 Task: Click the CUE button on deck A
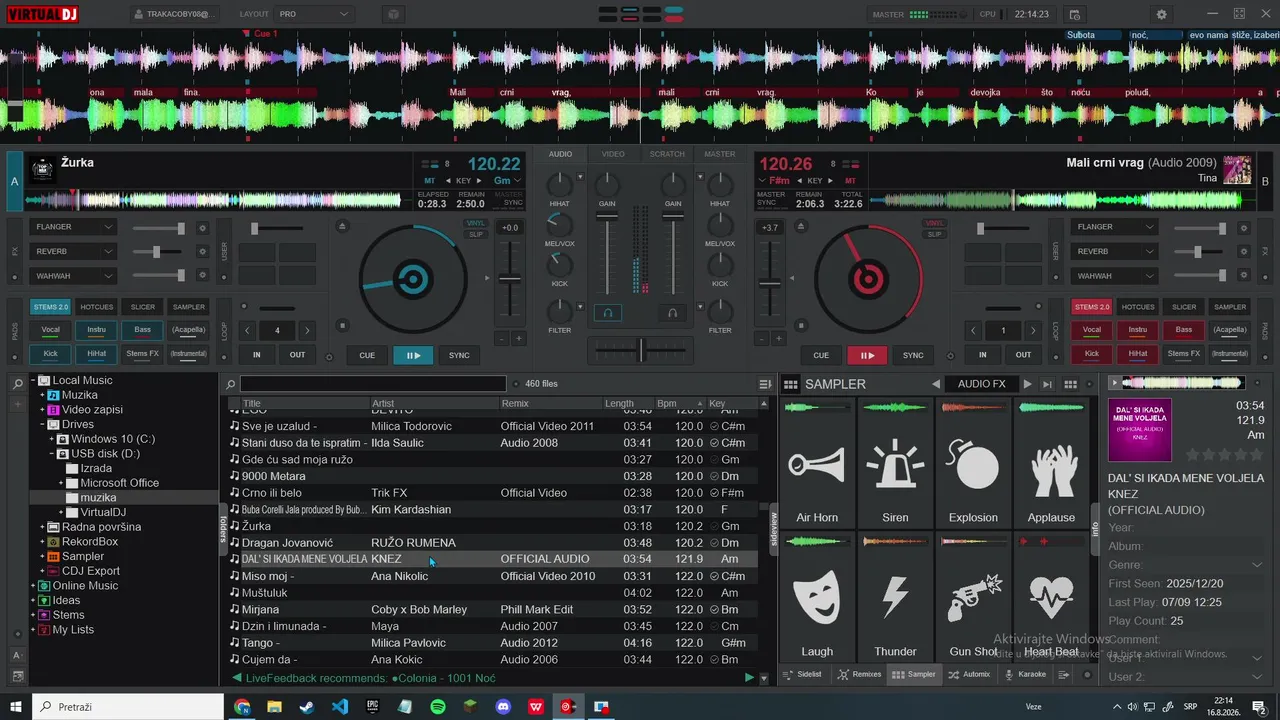click(367, 355)
